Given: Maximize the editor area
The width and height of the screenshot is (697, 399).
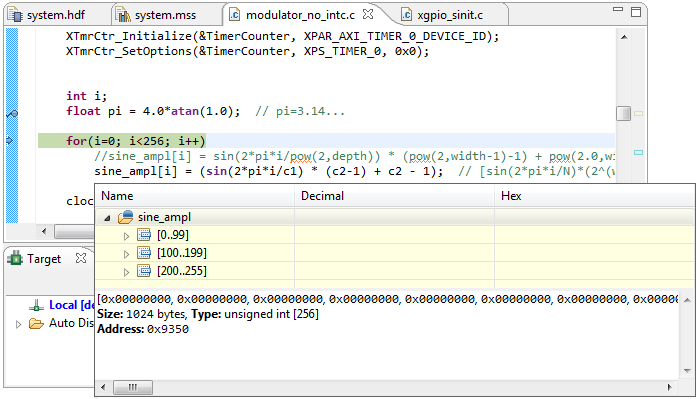Looking at the screenshot, I should (x=636, y=12).
